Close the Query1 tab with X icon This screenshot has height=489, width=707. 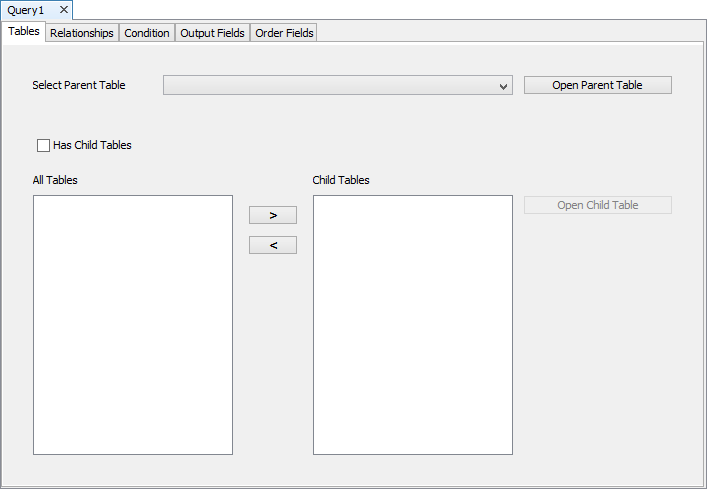click(64, 10)
